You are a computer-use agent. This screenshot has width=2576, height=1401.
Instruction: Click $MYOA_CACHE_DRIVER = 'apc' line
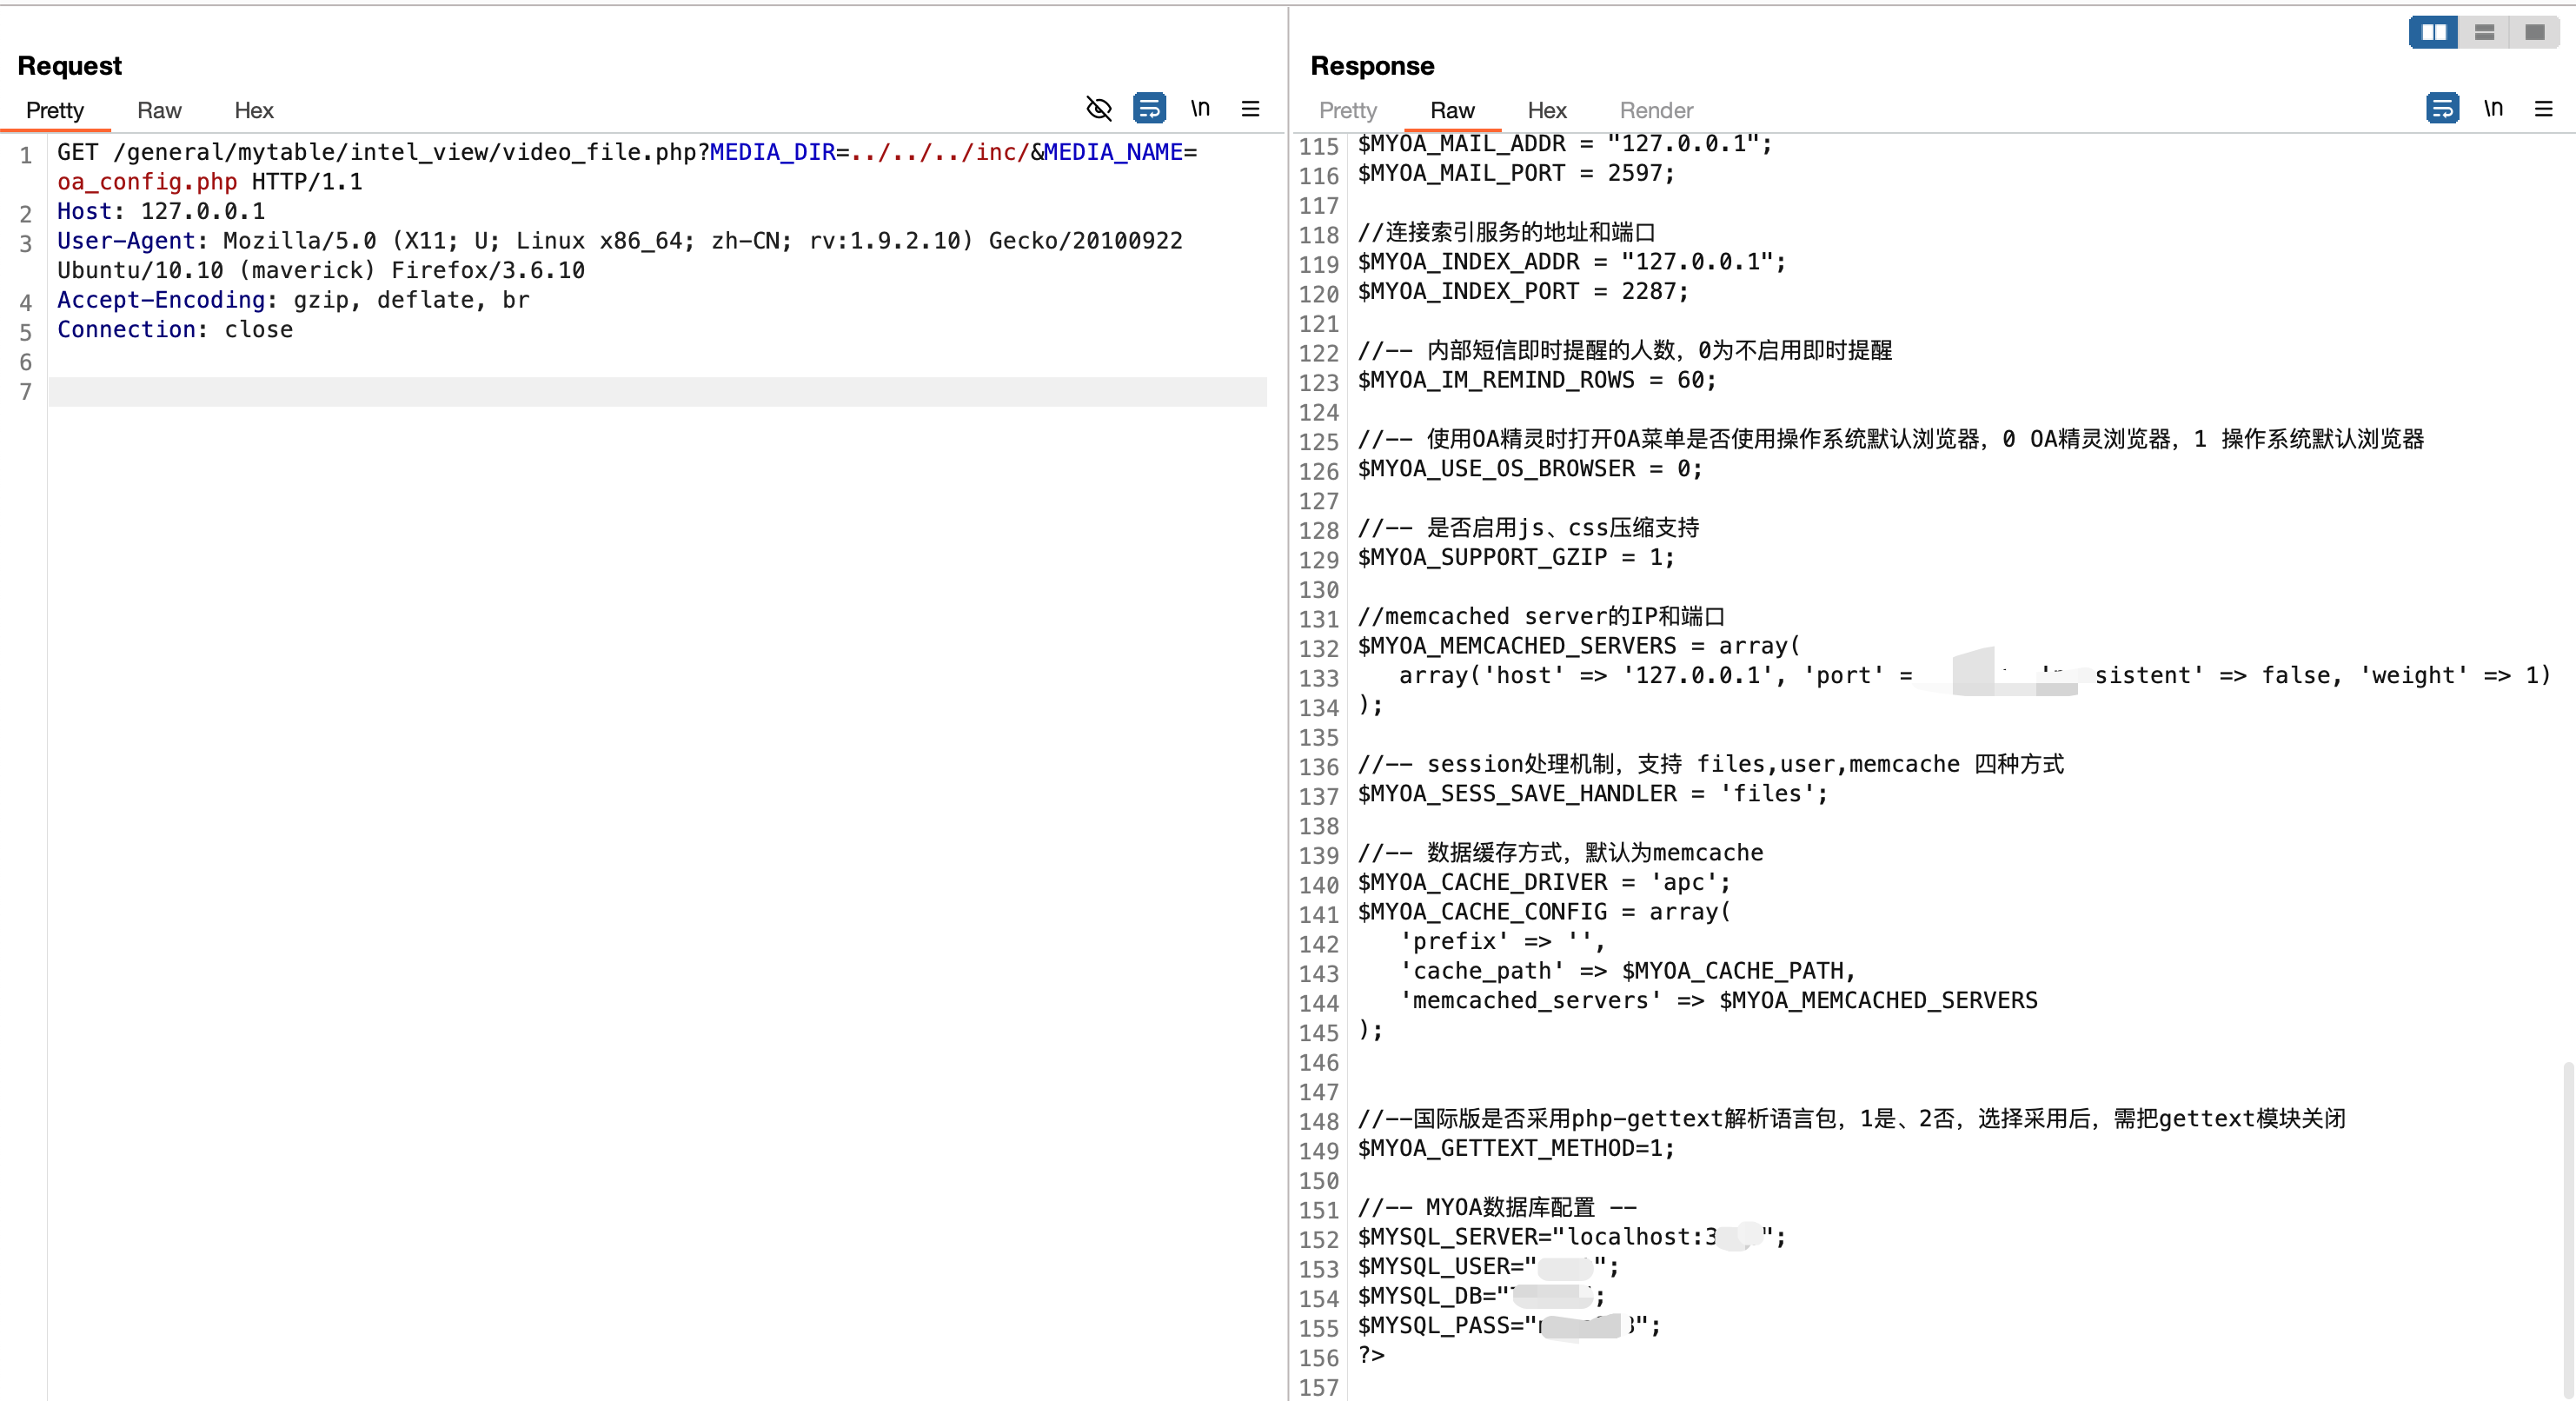[x=1544, y=882]
